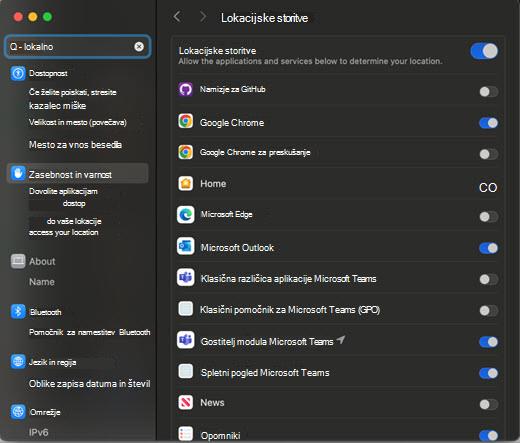Disable location for Google Chrome
Image resolution: width=520 pixels, height=443 pixels.
click(489, 123)
